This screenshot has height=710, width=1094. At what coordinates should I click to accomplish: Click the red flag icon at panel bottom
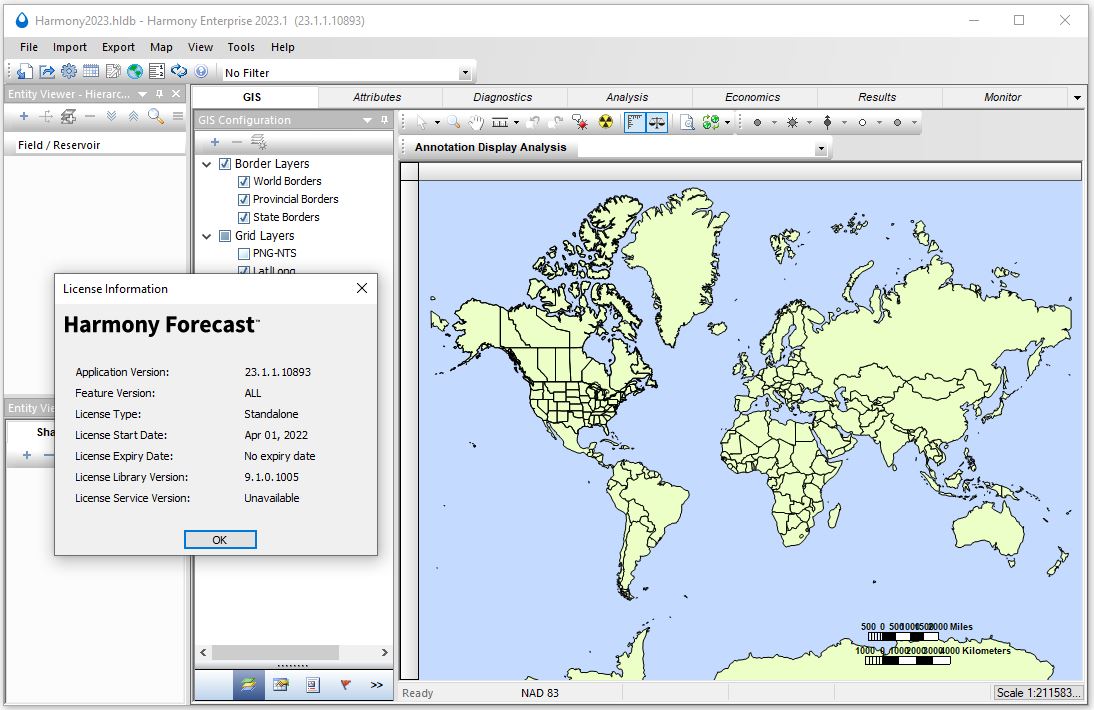point(345,685)
